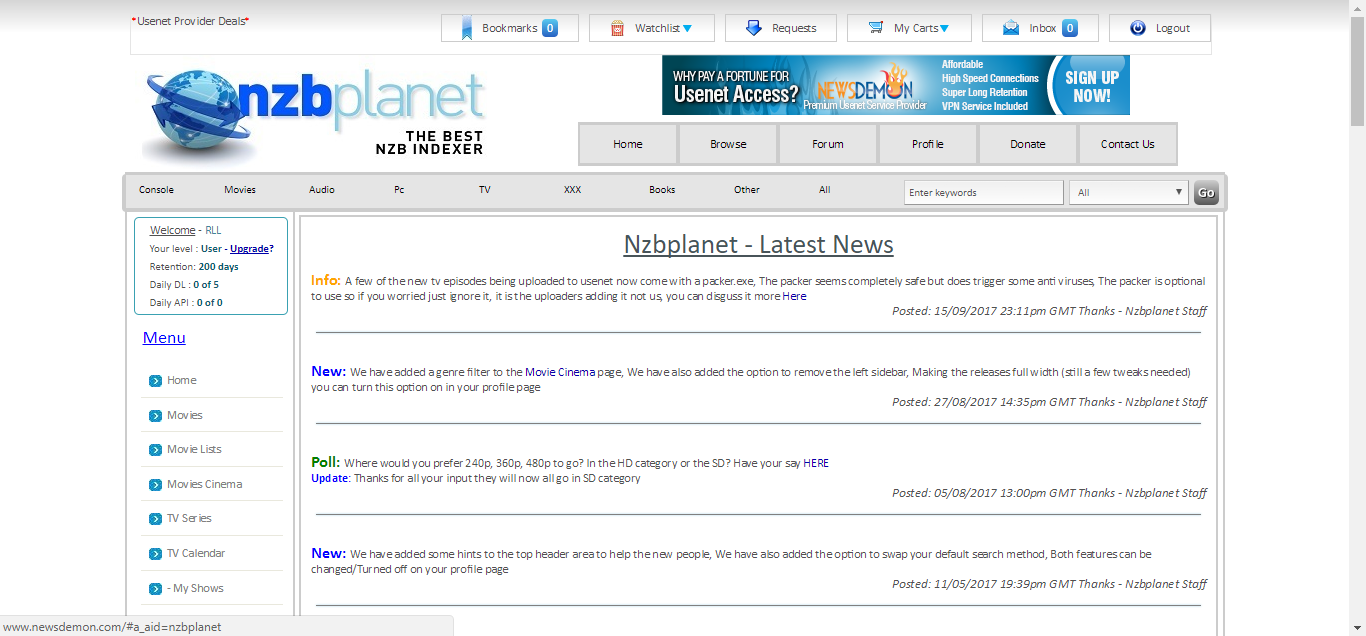Open the Donate navigation tab
The height and width of the screenshot is (636, 1366).
tap(1028, 144)
